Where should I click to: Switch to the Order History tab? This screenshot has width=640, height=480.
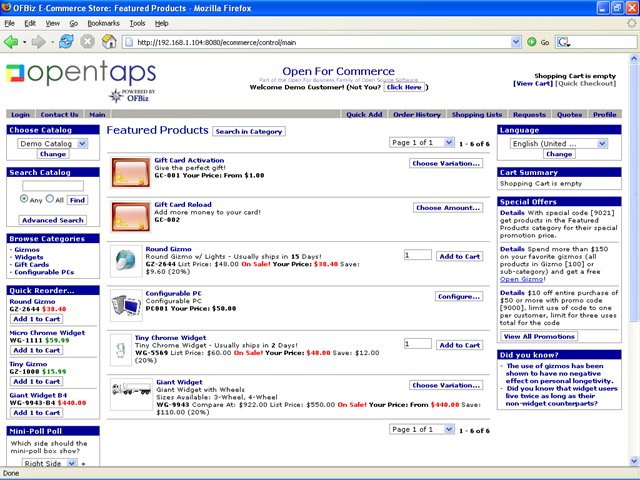pyautogui.click(x=416, y=115)
